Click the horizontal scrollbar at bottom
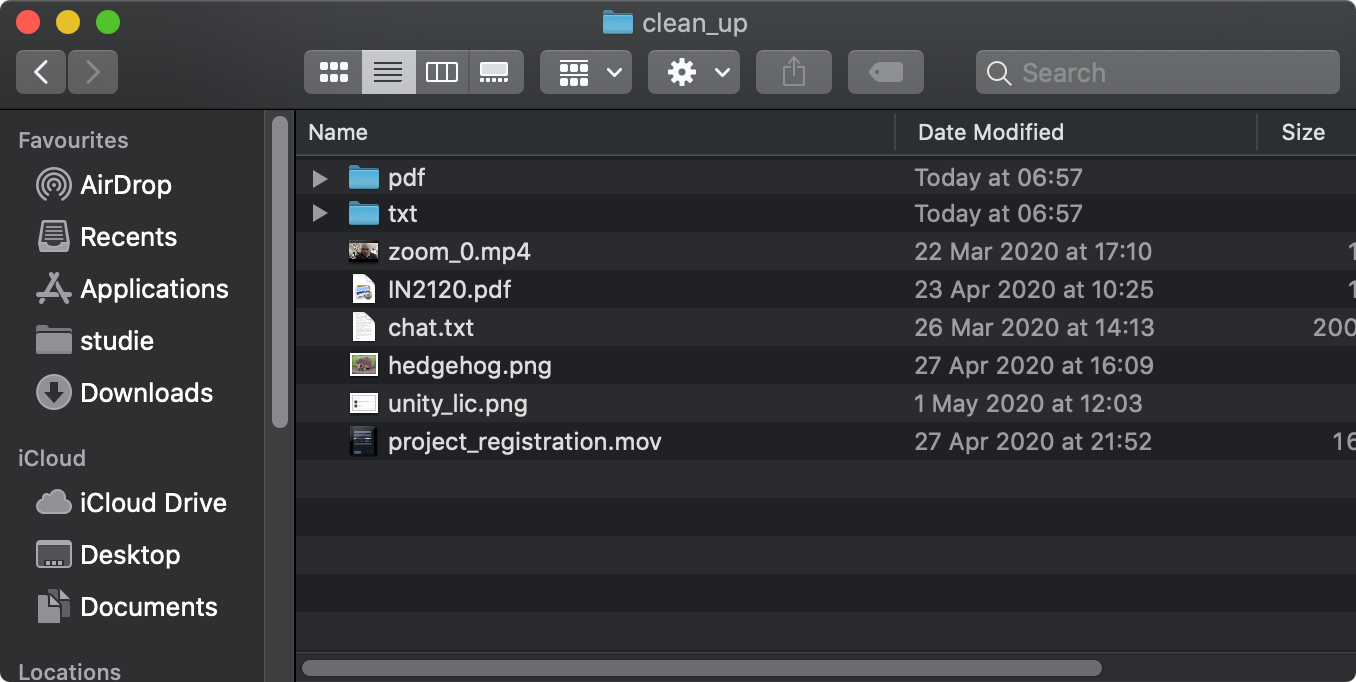 pyautogui.click(x=702, y=667)
